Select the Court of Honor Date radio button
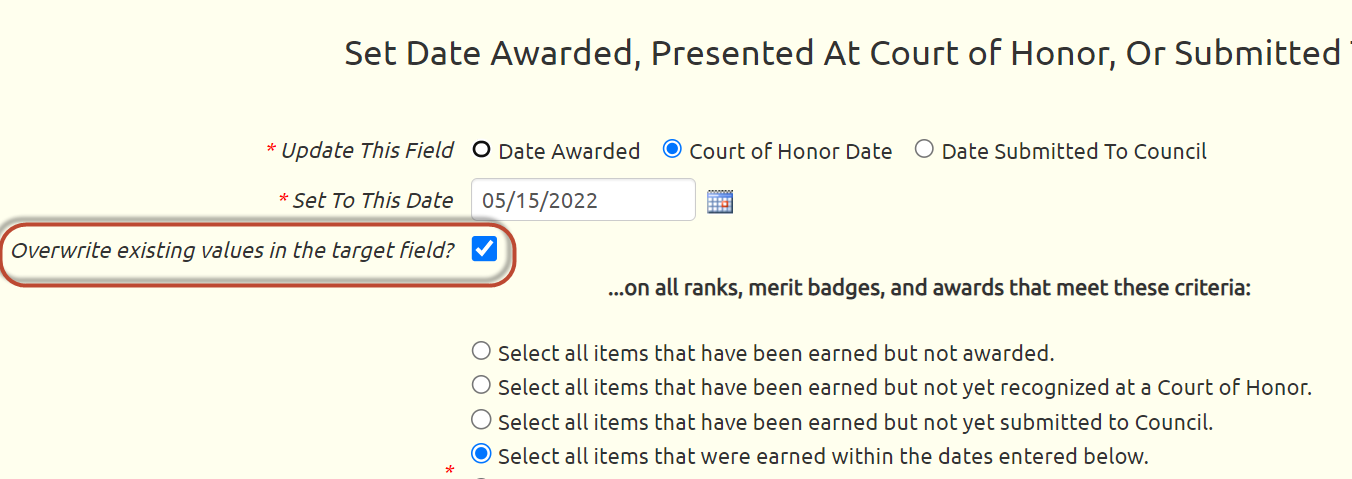 tap(672, 150)
